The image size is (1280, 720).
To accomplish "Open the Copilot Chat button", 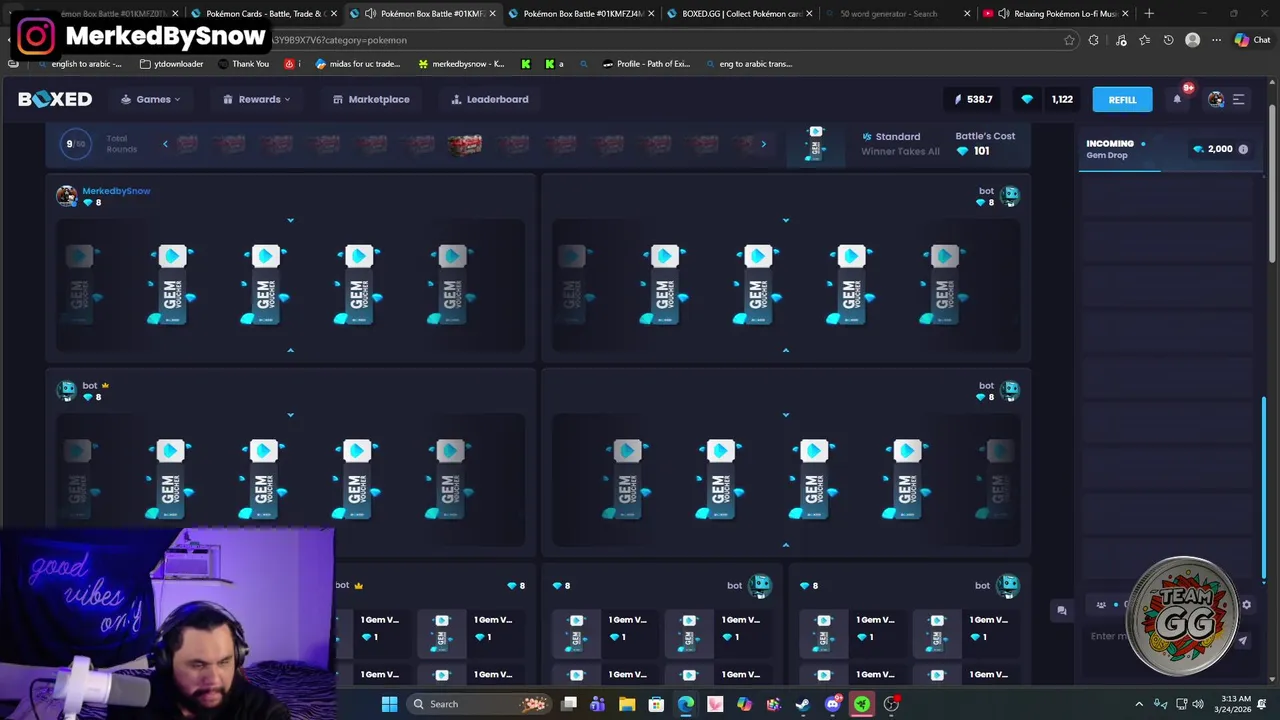I will click(x=1251, y=40).
